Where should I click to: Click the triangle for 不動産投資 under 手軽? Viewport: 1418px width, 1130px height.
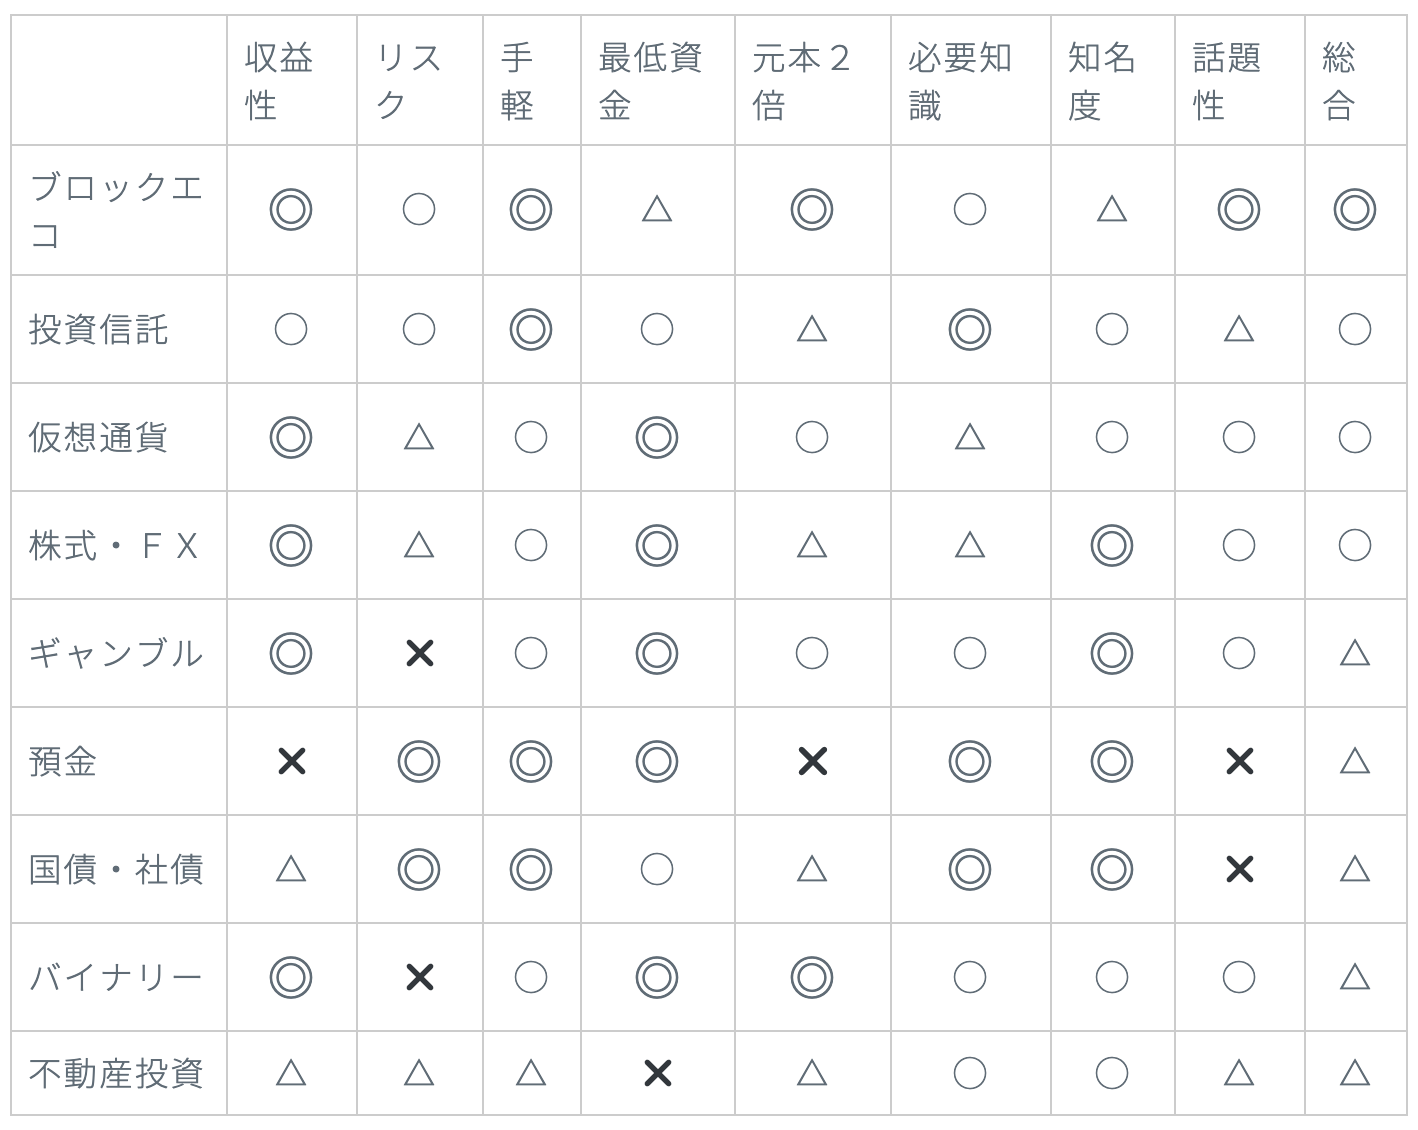click(531, 1073)
